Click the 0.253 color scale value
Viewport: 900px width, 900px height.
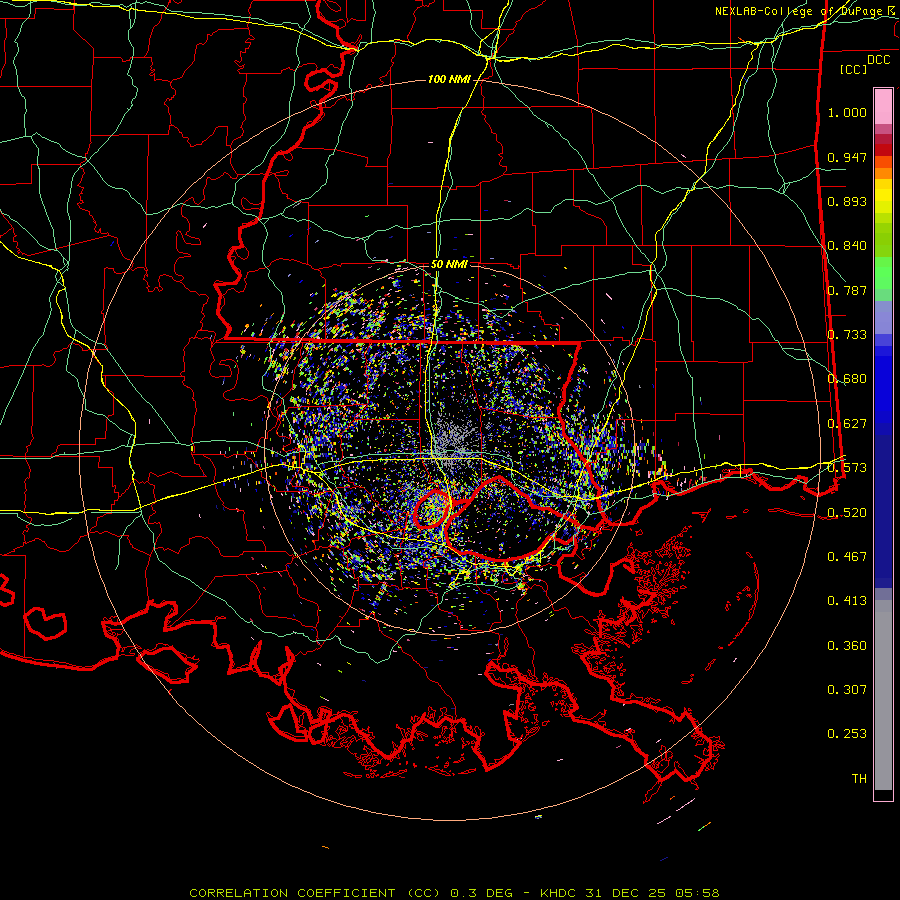(847, 734)
